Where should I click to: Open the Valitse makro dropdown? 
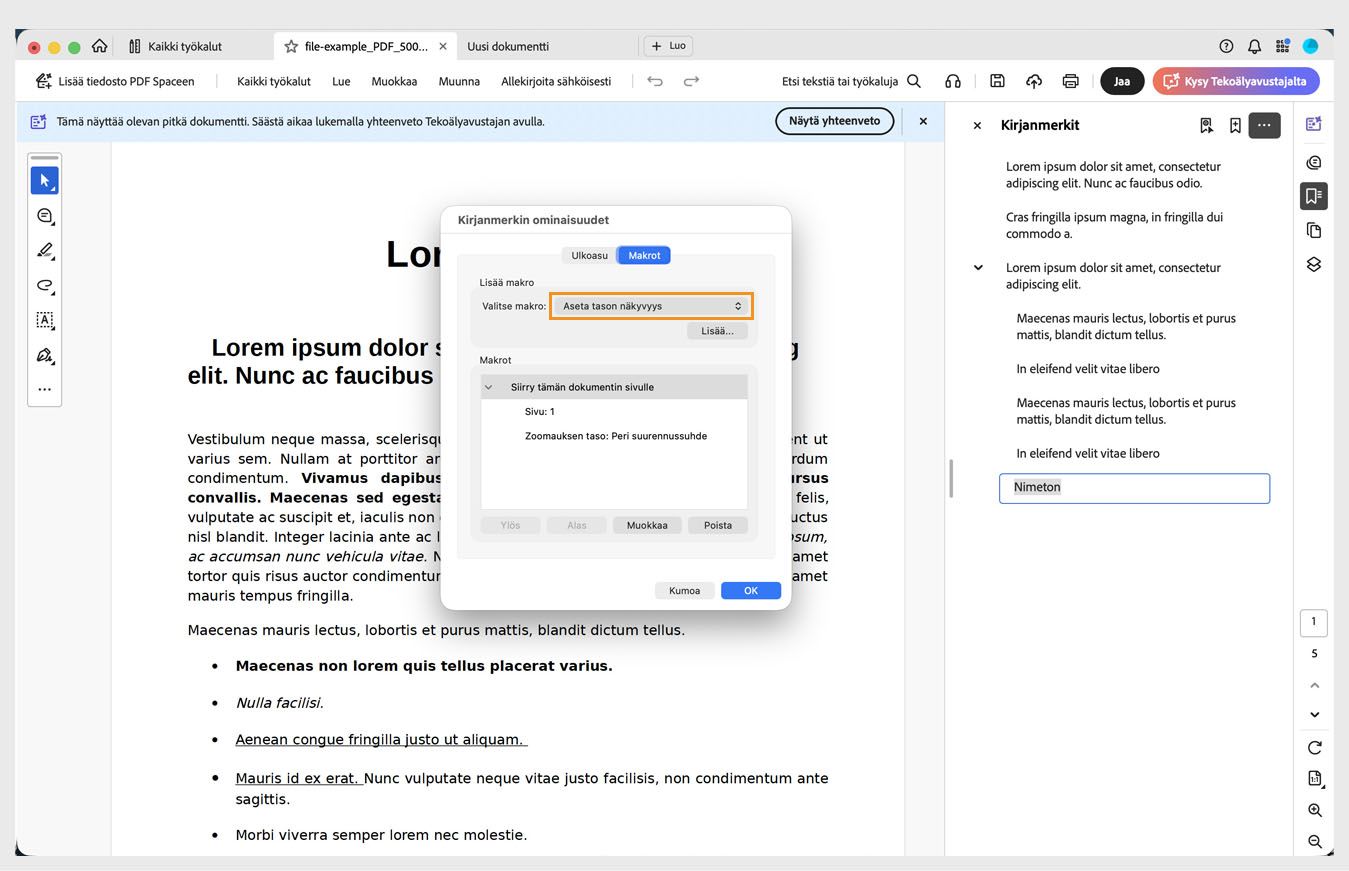[x=651, y=306]
